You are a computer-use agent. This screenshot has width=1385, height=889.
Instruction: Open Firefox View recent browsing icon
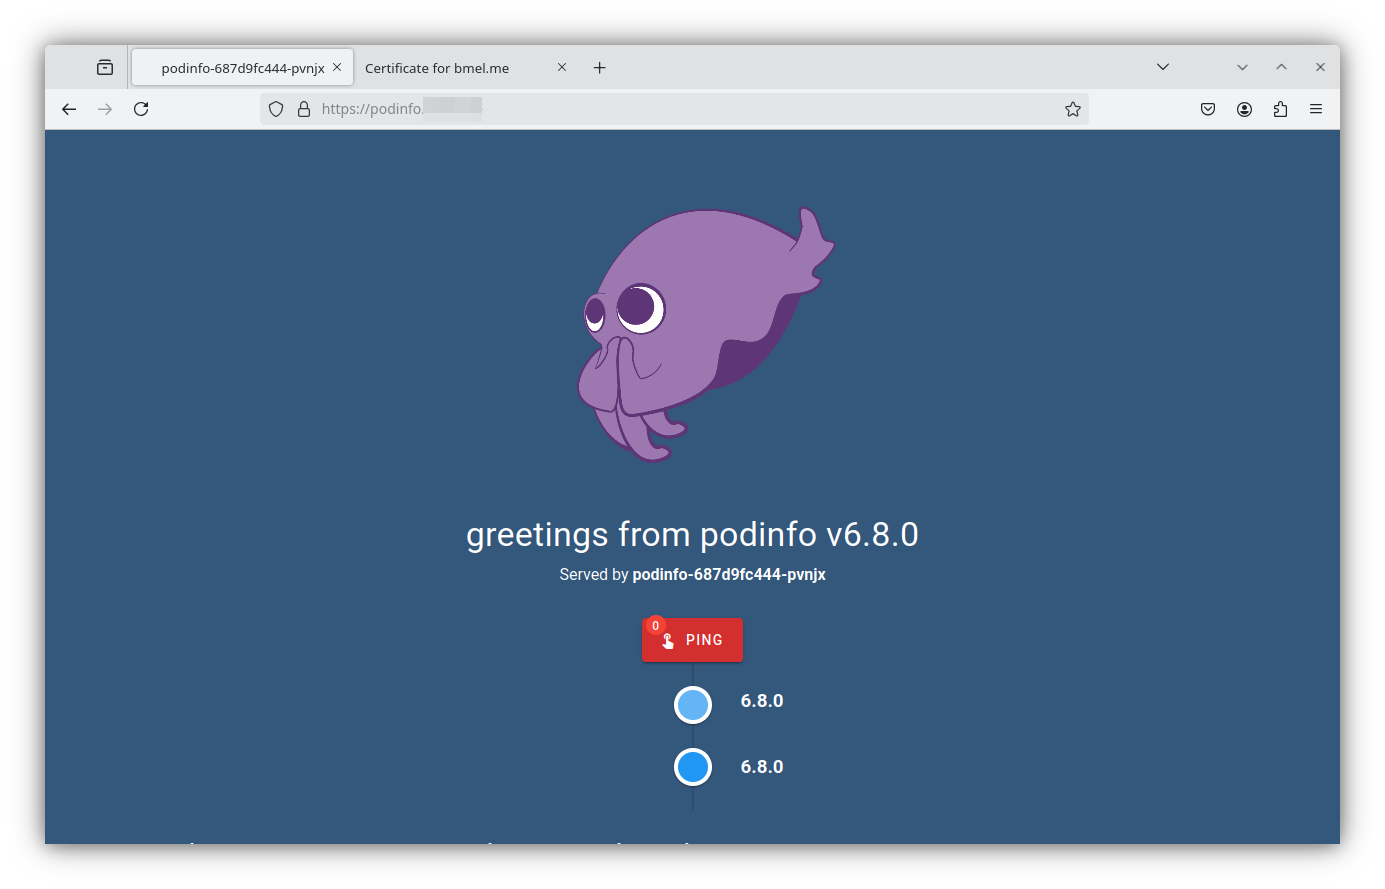click(x=105, y=68)
